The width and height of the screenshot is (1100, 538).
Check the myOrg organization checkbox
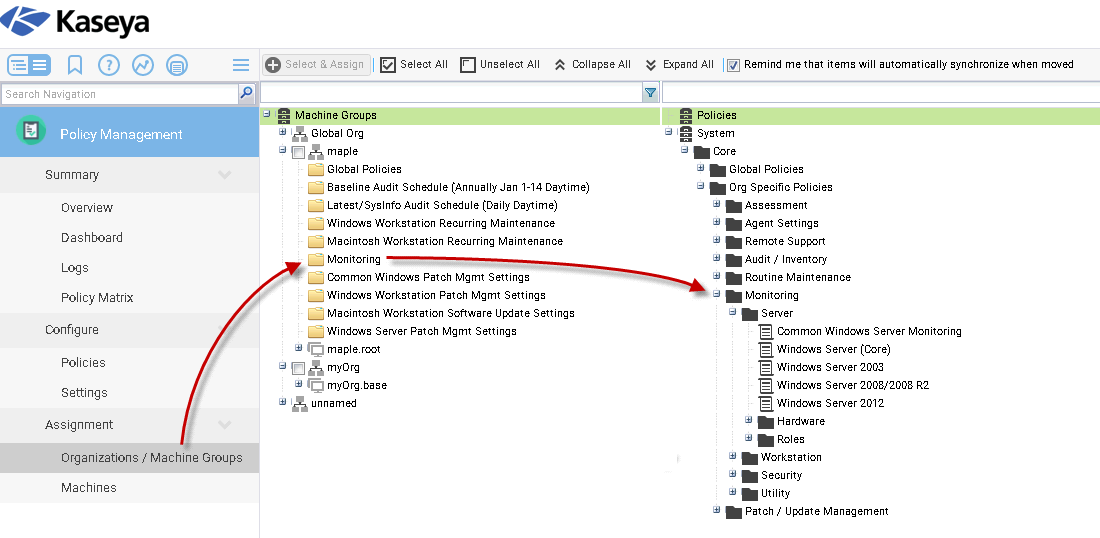pyautogui.click(x=298, y=368)
